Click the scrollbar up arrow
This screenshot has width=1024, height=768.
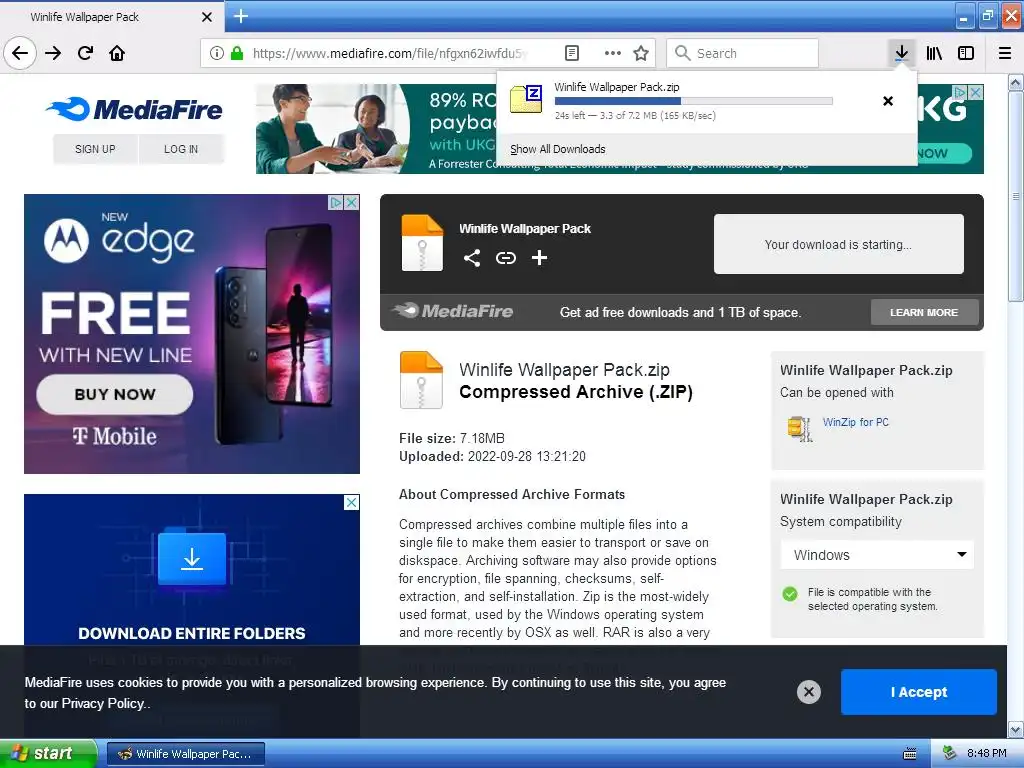(x=1015, y=82)
